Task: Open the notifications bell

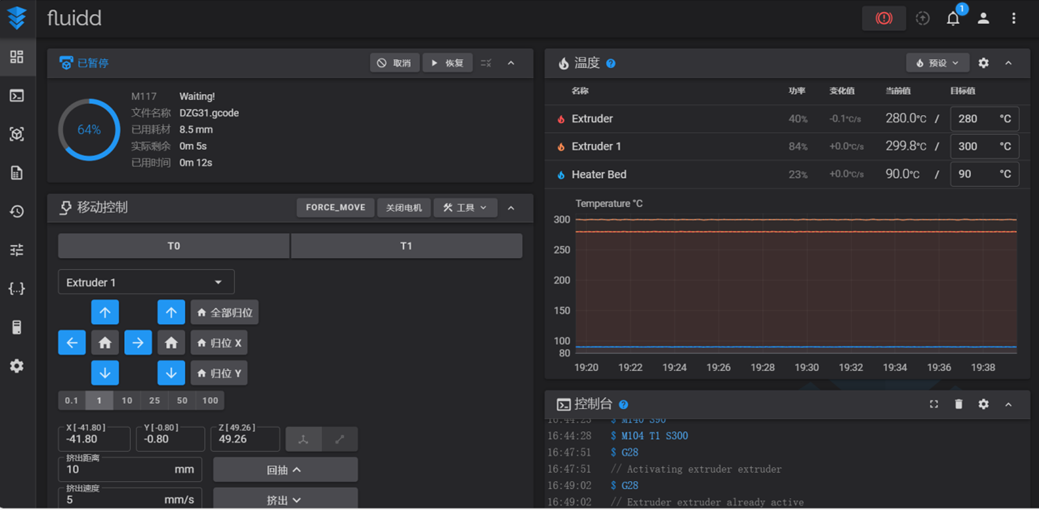Action: pyautogui.click(x=953, y=18)
